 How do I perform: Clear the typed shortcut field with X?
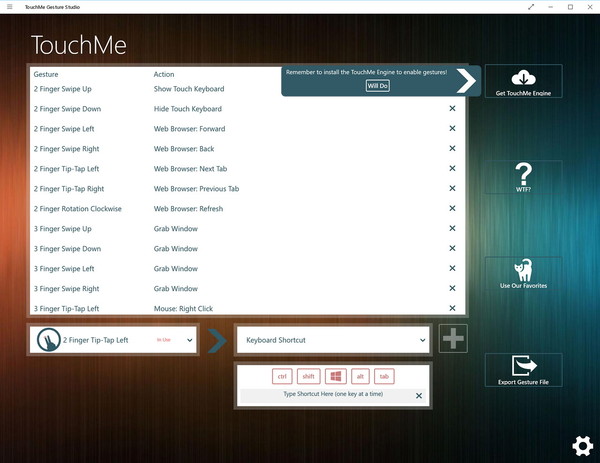[x=419, y=396]
